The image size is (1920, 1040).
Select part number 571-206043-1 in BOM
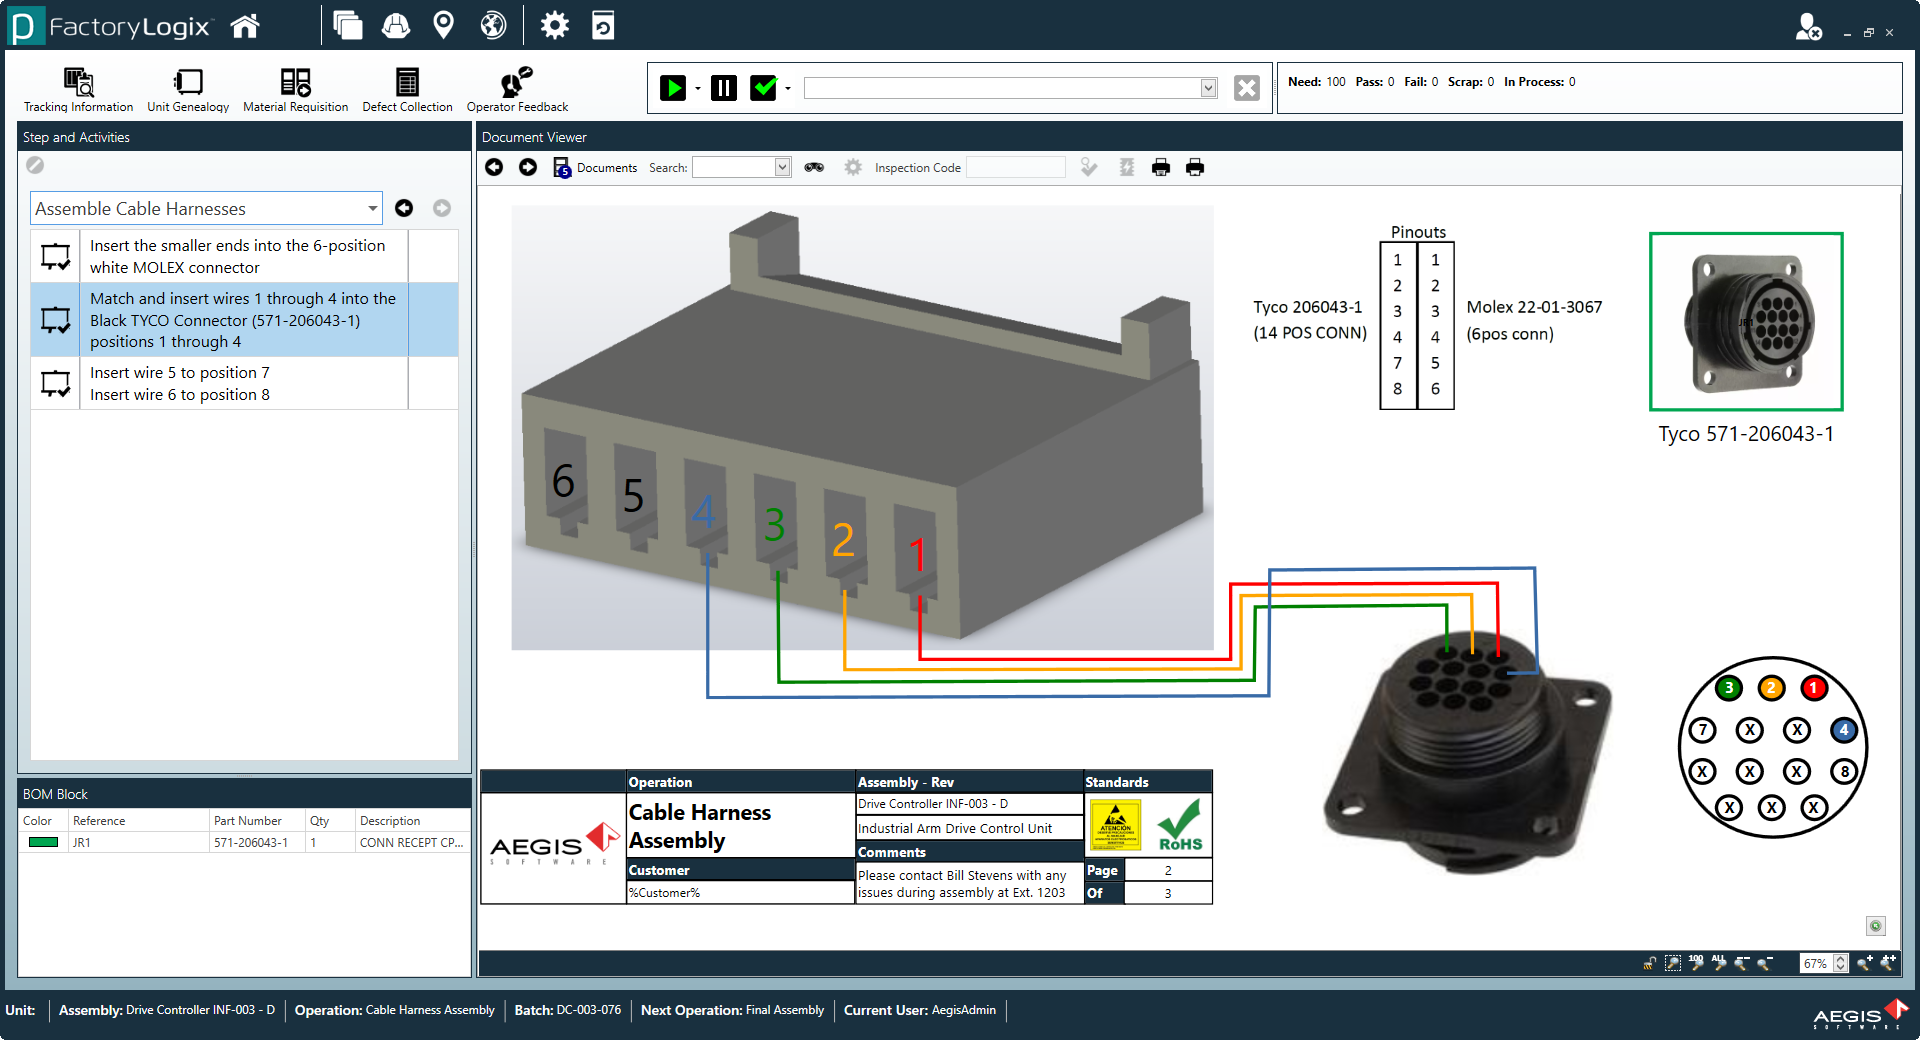pos(251,843)
